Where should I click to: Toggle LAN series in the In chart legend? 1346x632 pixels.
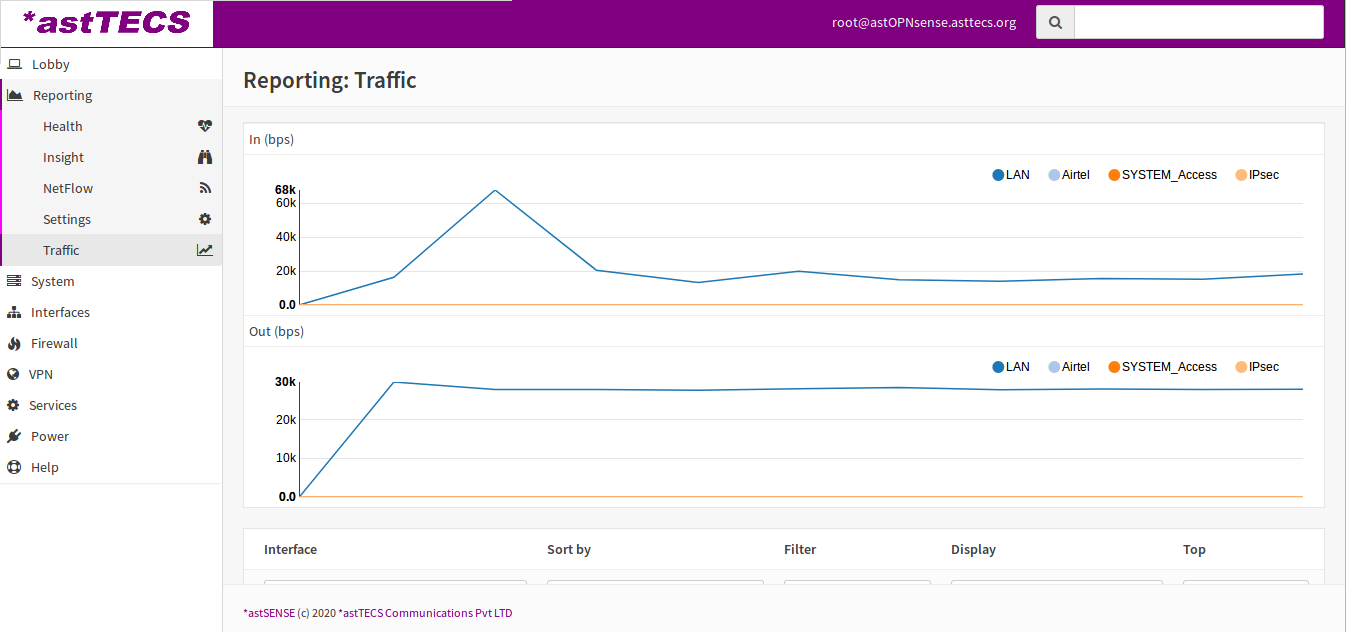[1011, 175]
